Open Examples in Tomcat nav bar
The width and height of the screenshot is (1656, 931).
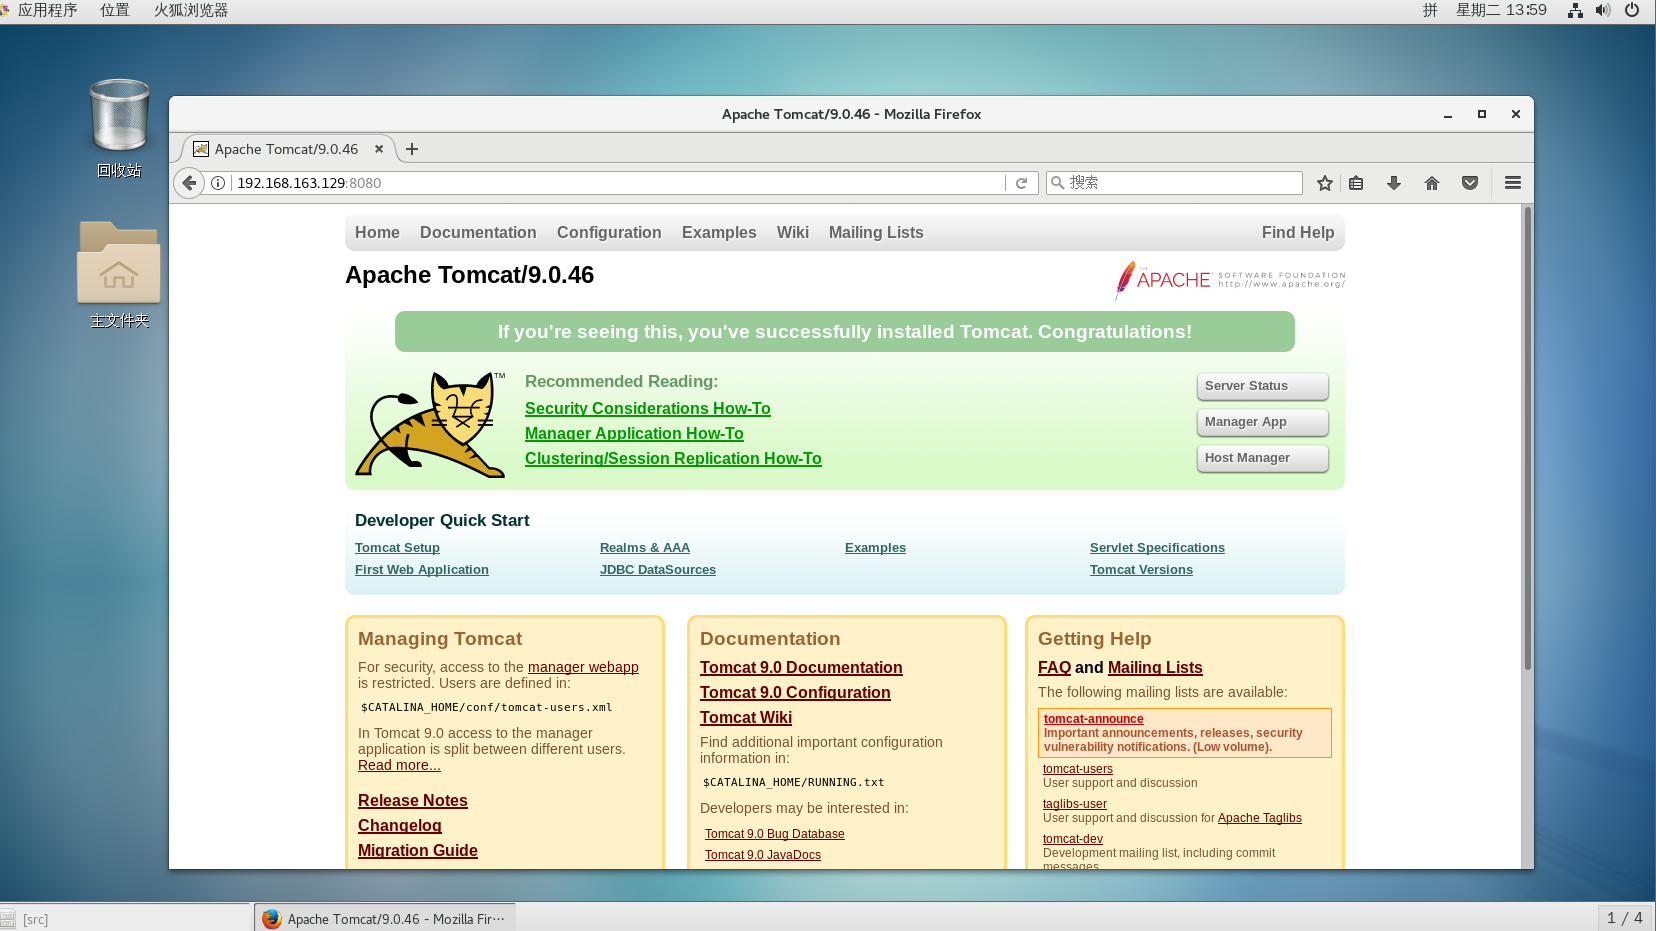(719, 232)
